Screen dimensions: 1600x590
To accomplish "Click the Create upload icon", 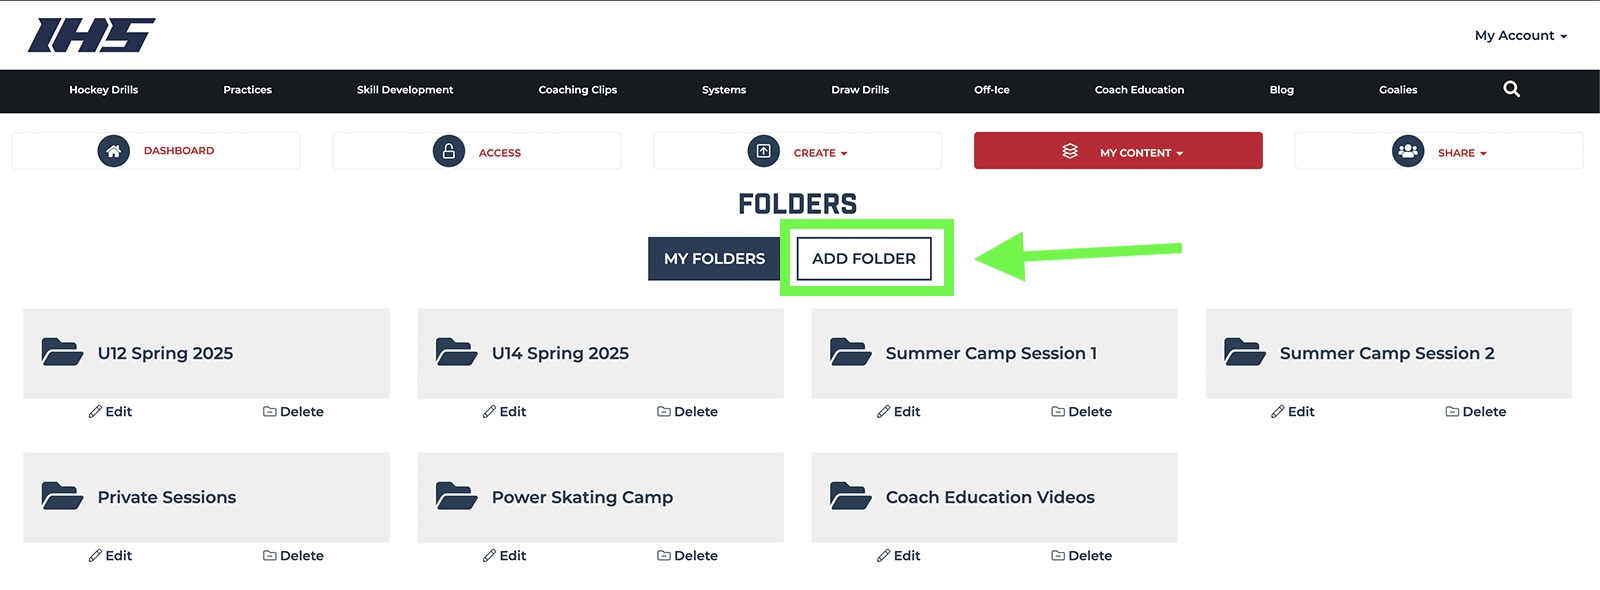I will point(763,152).
